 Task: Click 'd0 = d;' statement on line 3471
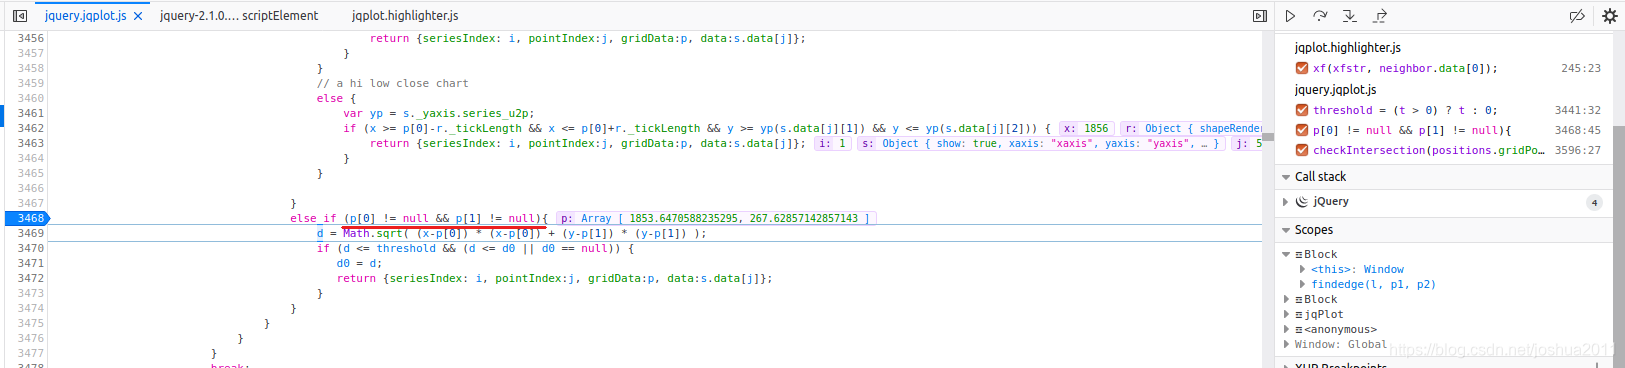[x=359, y=263]
